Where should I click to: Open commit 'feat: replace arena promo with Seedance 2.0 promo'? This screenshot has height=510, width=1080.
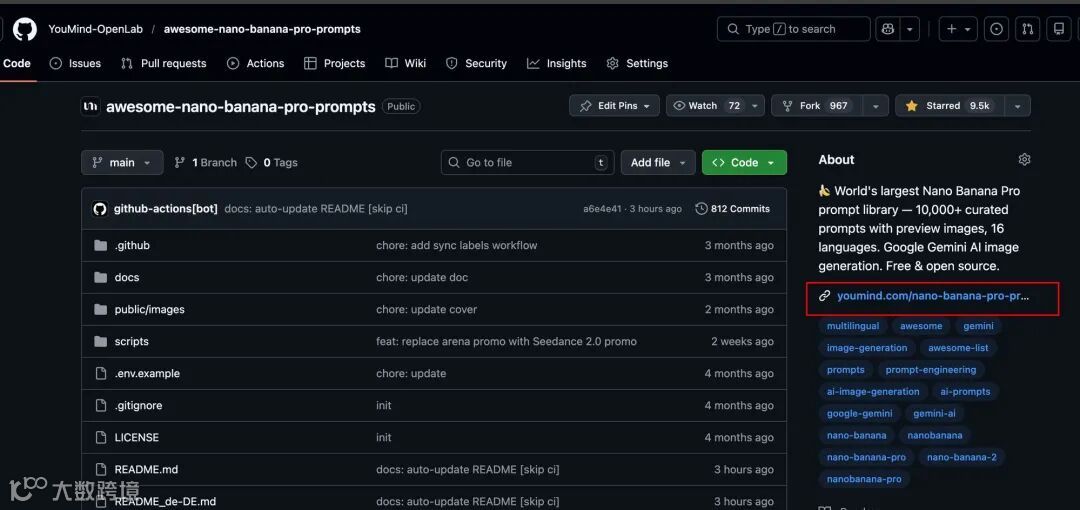506,342
